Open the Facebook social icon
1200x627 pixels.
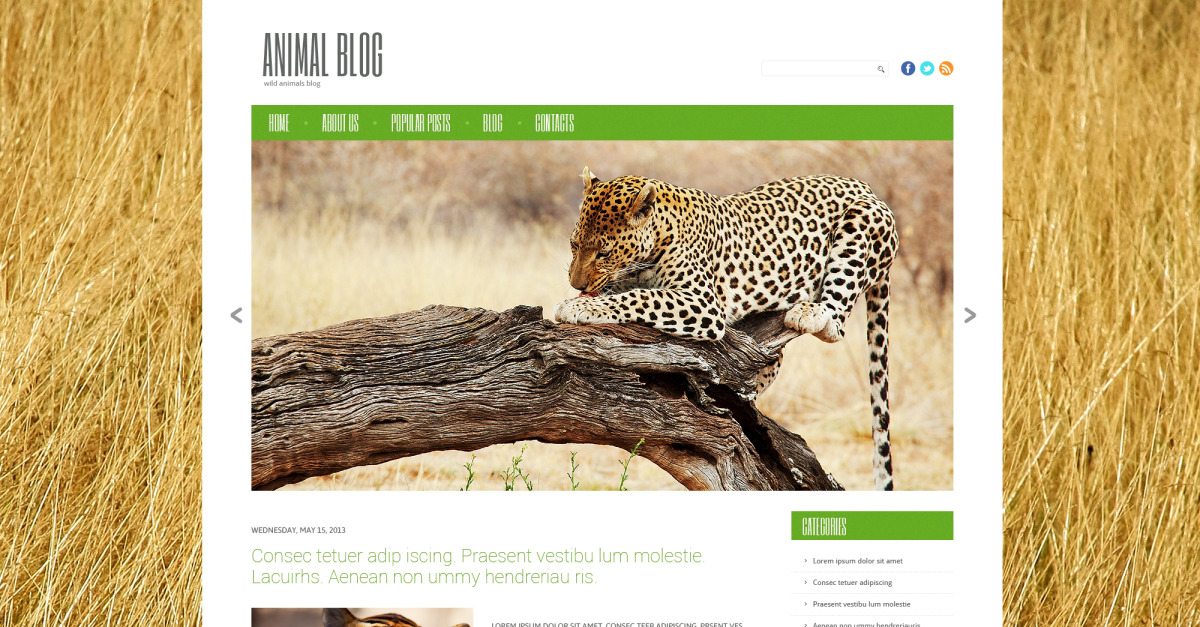tap(908, 68)
